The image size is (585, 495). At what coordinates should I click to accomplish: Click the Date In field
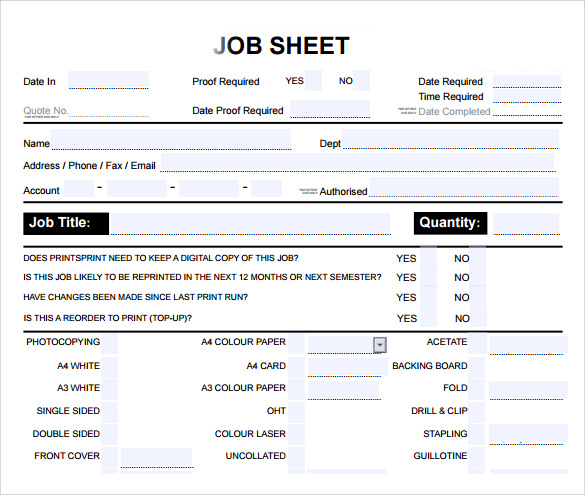point(109,80)
